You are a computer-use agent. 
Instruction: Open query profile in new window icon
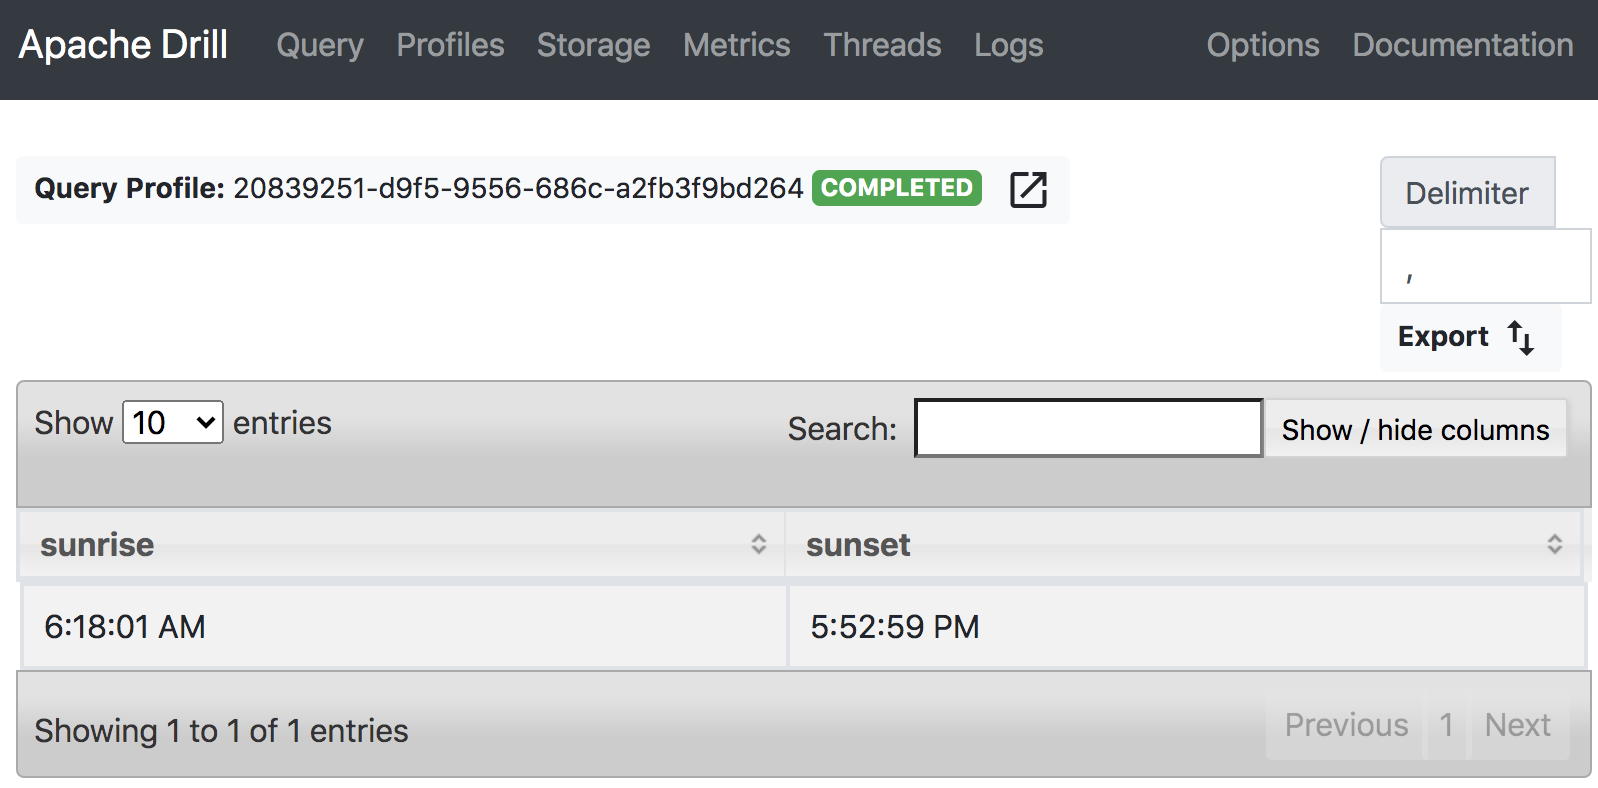[x=1028, y=189]
